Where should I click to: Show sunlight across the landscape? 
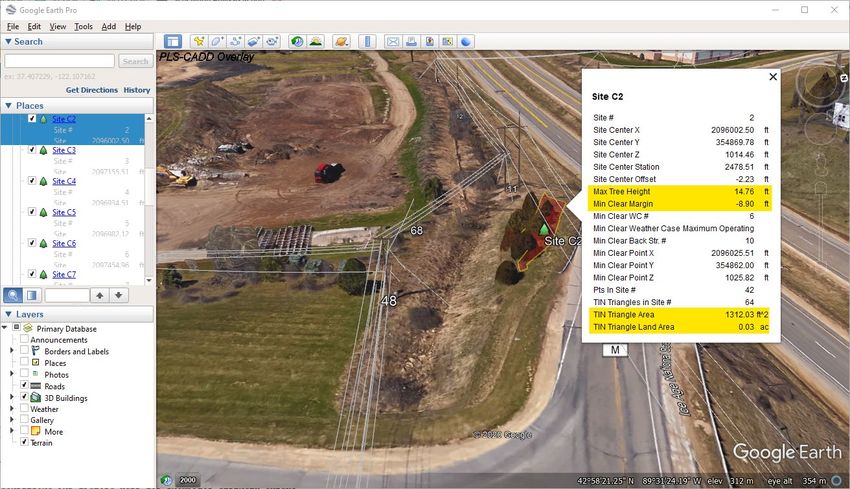point(315,41)
